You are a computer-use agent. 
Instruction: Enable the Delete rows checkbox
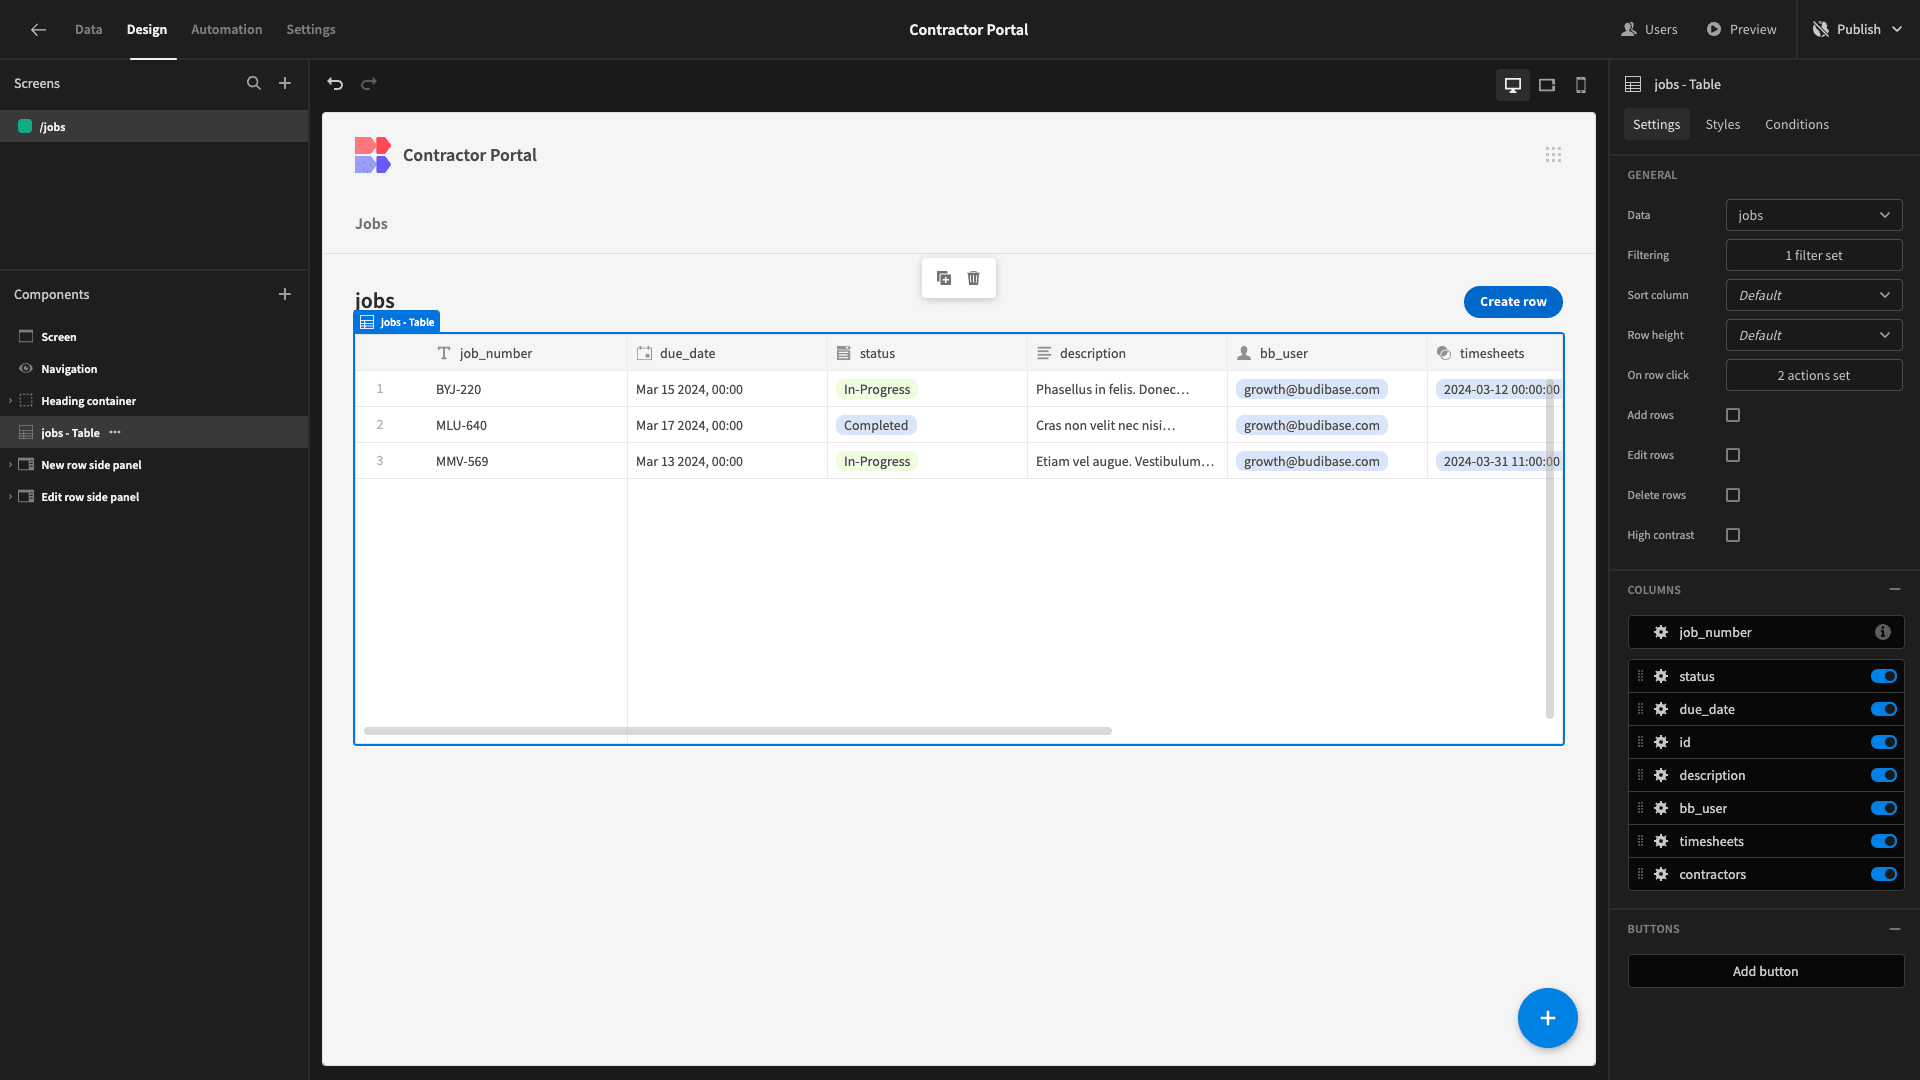click(x=1733, y=495)
